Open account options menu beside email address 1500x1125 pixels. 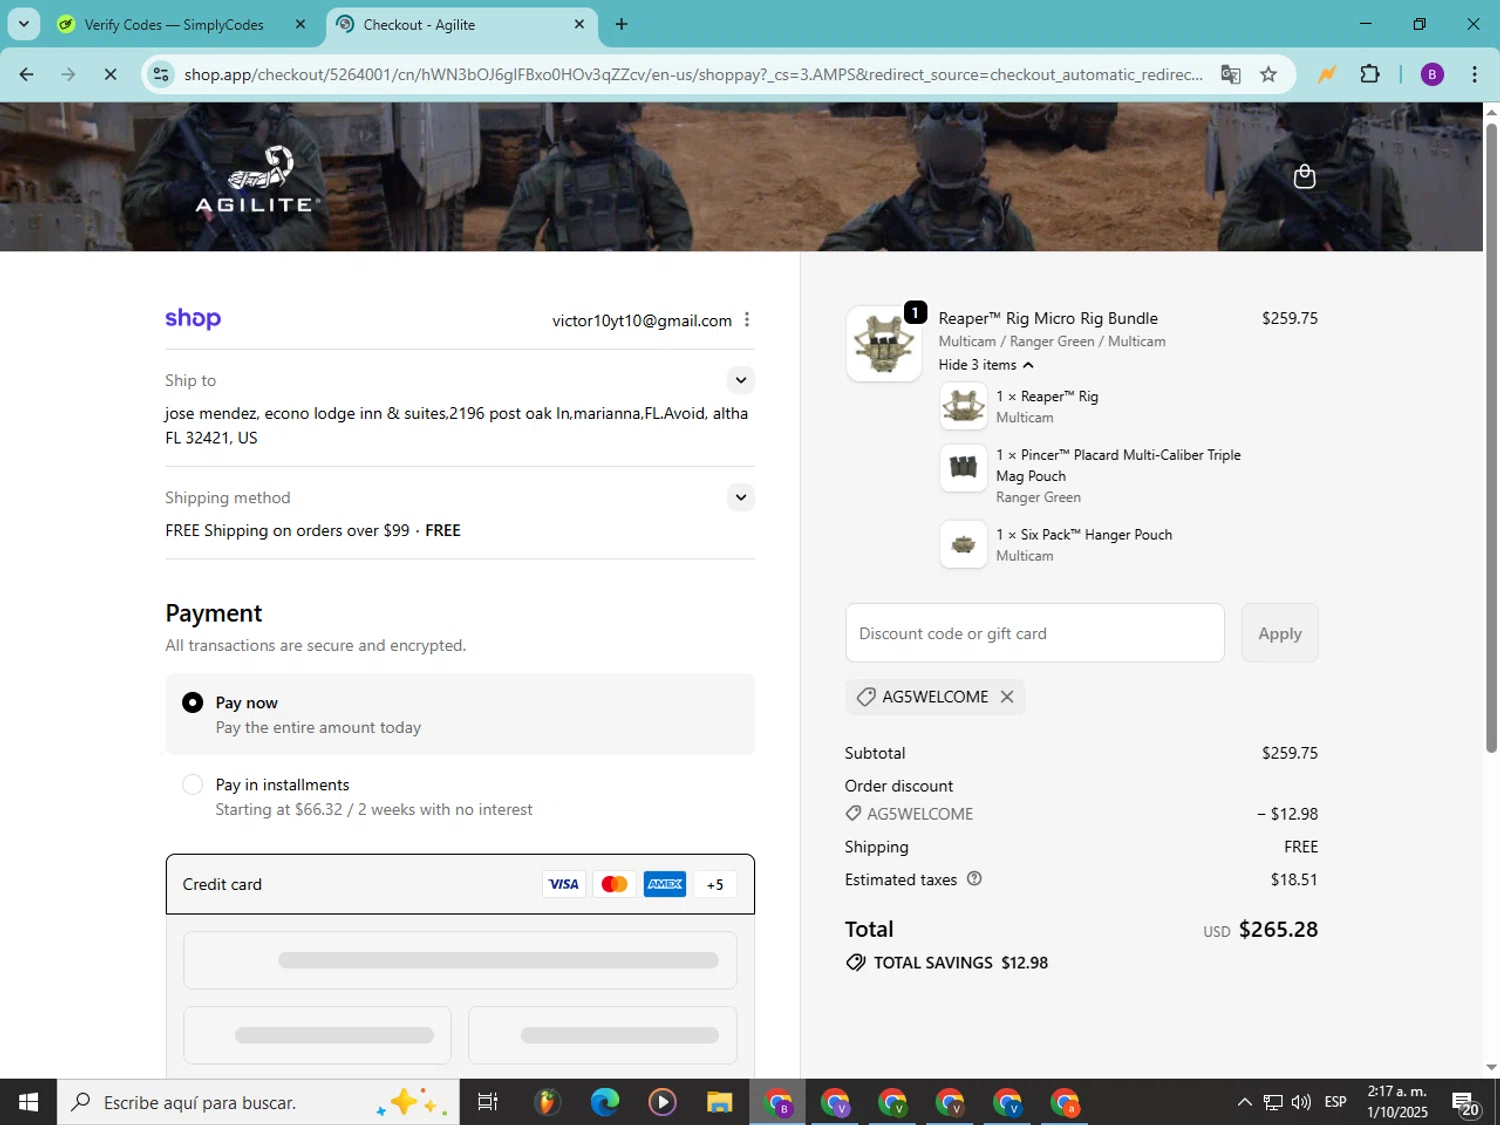pos(747,320)
